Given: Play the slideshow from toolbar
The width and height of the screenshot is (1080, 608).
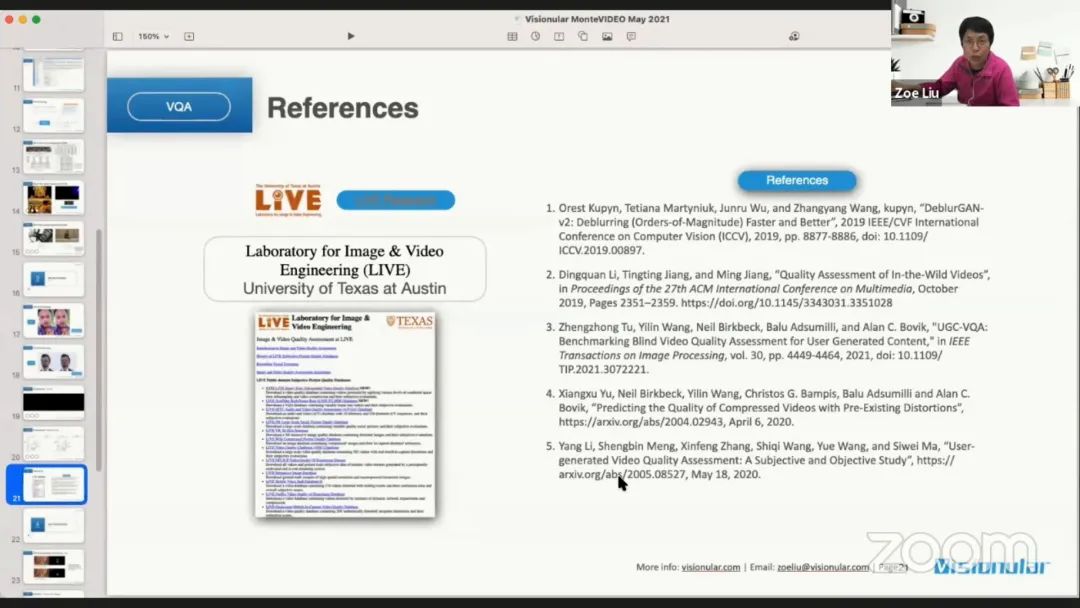Looking at the screenshot, I should [x=351, y=36].
